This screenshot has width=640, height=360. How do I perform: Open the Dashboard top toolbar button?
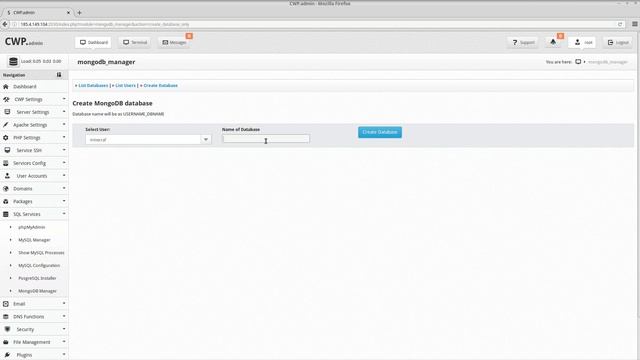click(93, 42)
